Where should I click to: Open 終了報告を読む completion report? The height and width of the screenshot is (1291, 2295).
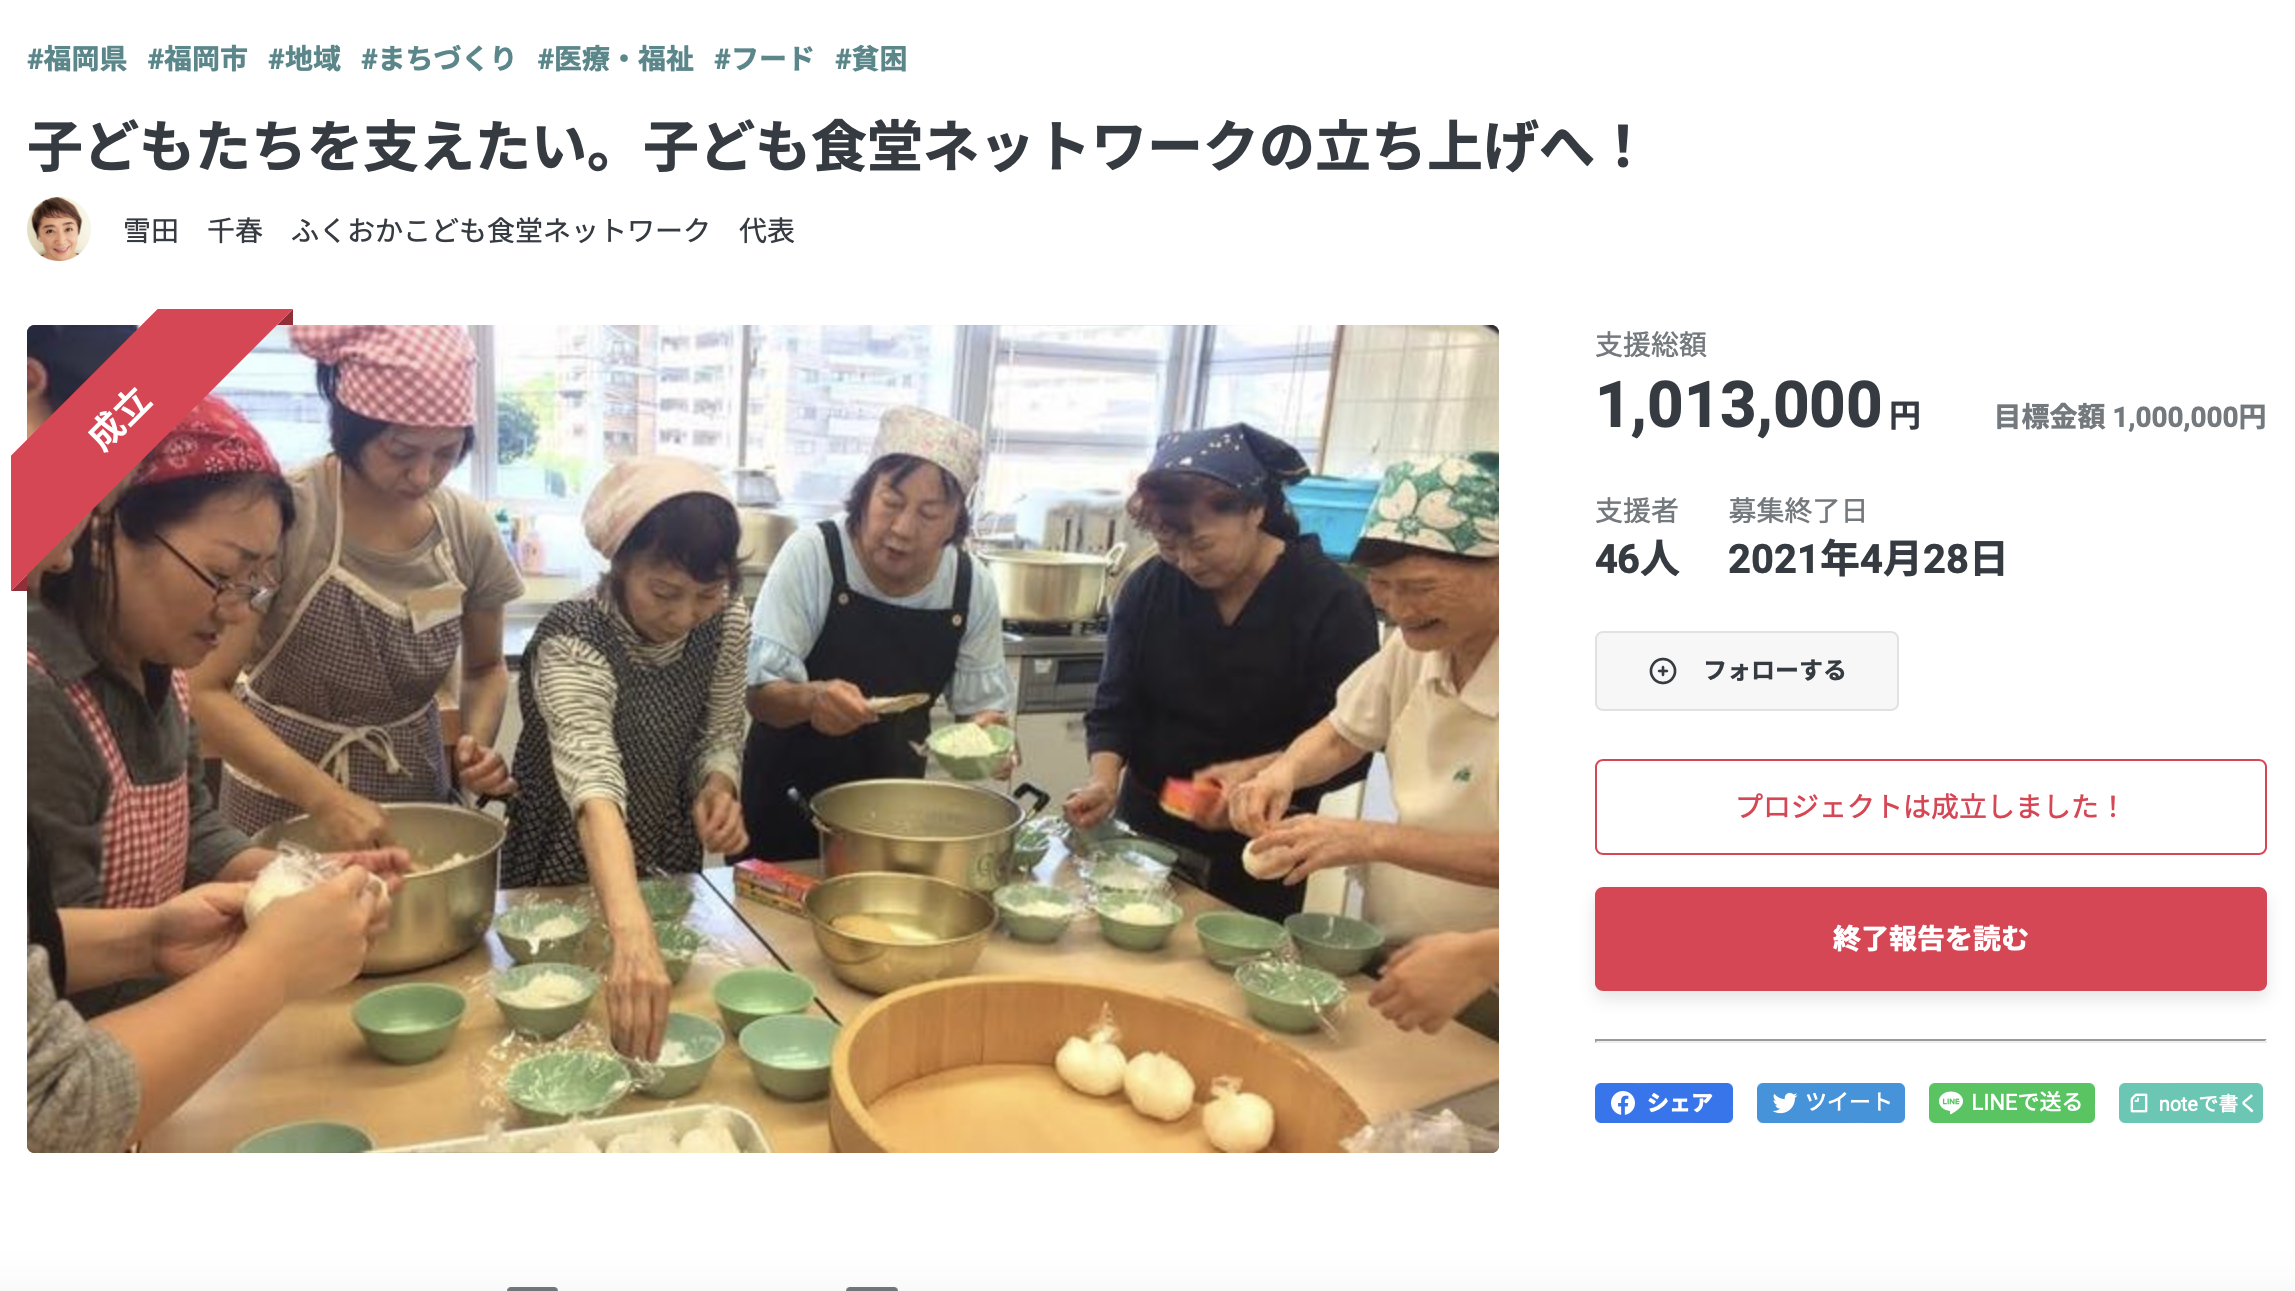(1929, 939)
